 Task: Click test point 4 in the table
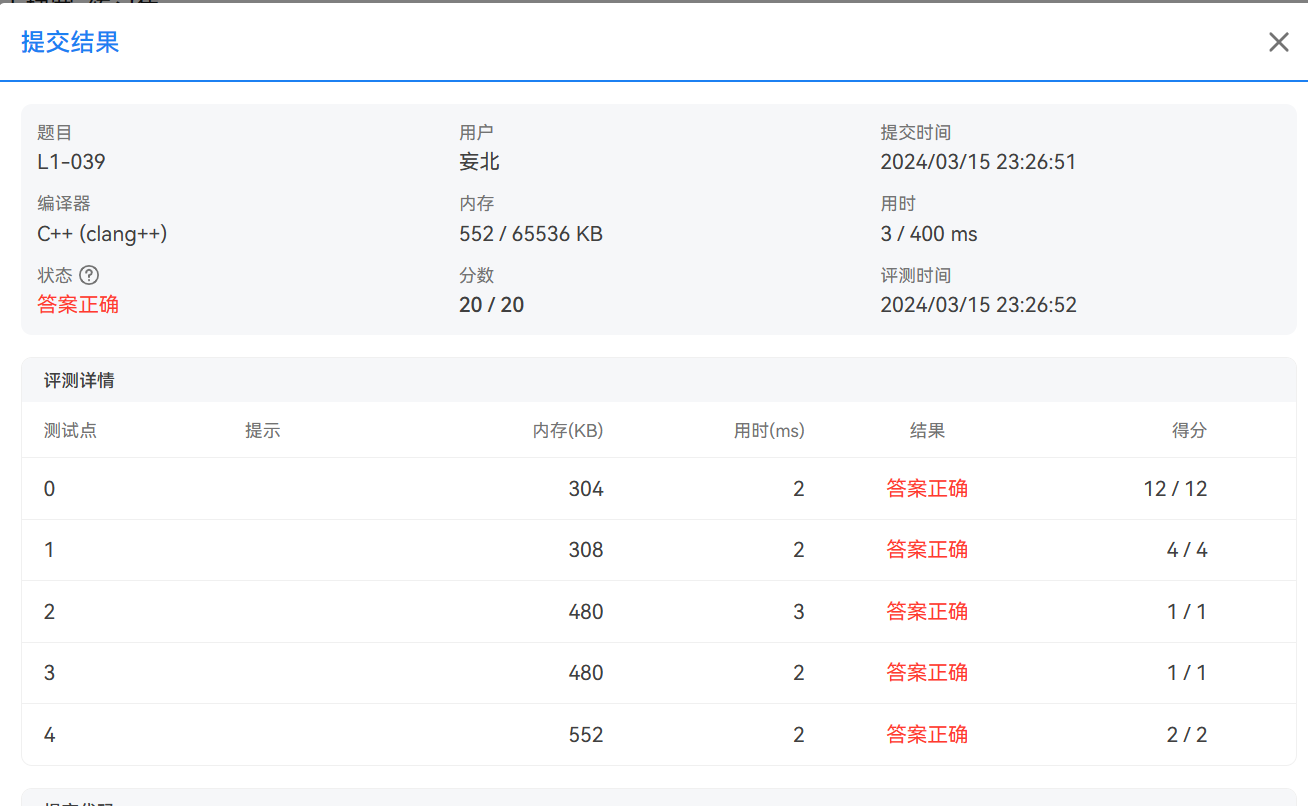(x=50, y=735)
